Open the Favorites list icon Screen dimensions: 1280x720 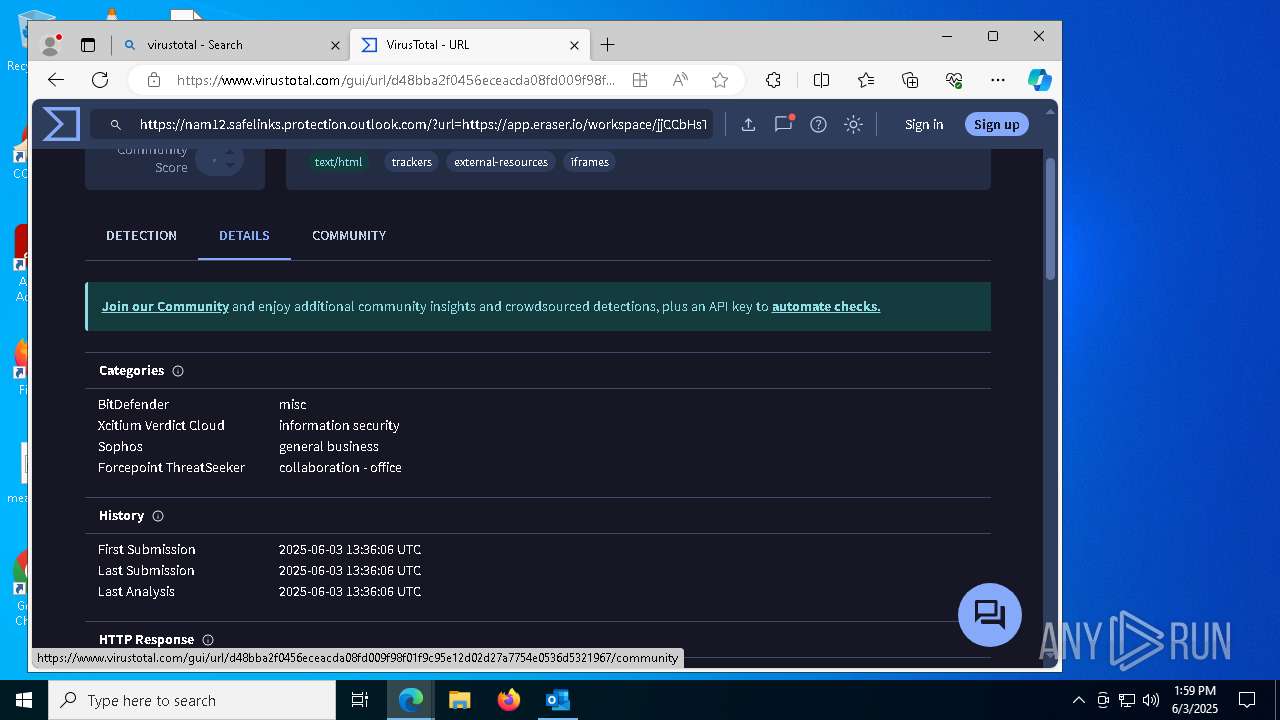tap(866, 80)
